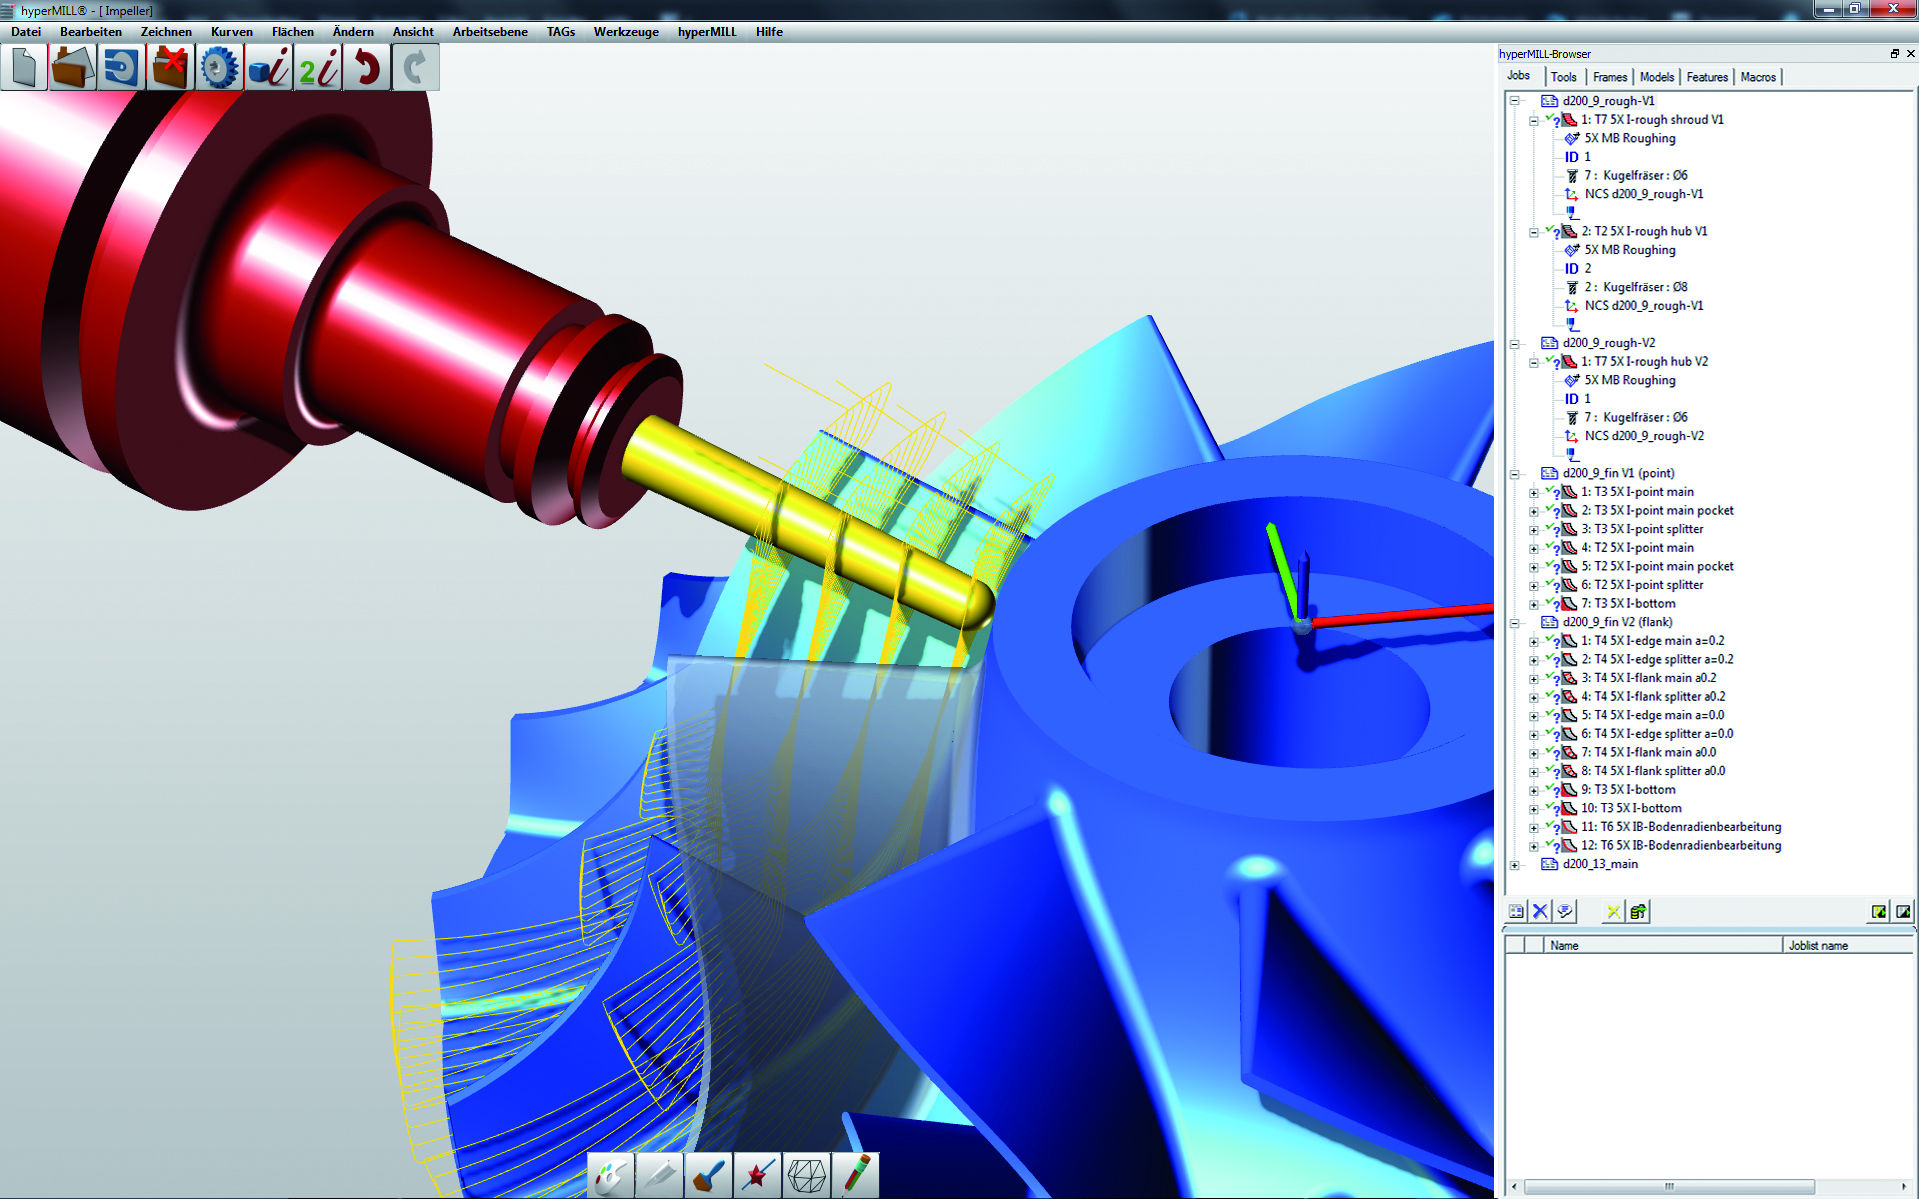The height and width of the screenshot is (1199, 1919).
Task: Click the database export icon below job tree
Action: point(1638,911)
